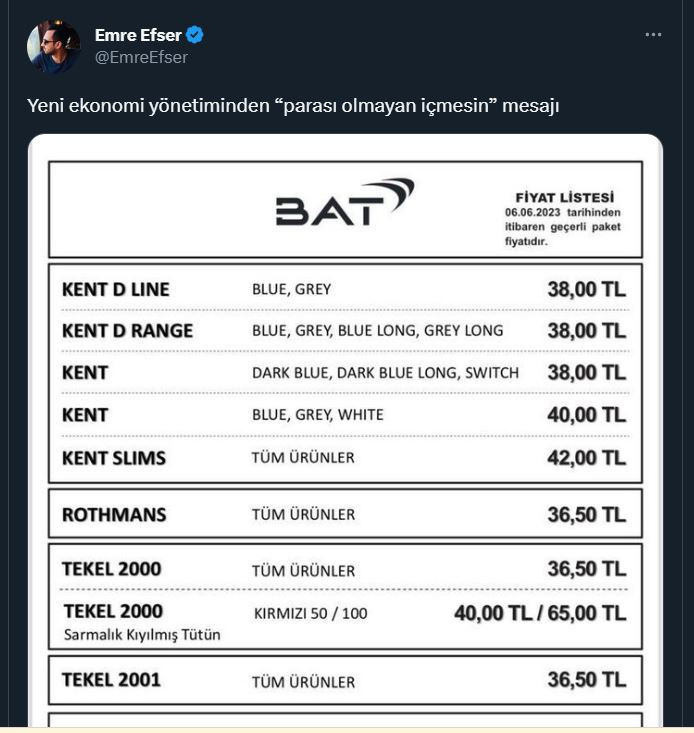Click the DARK BLUE, DARK BLUE LONG, SWITCH text

[386, 373]
